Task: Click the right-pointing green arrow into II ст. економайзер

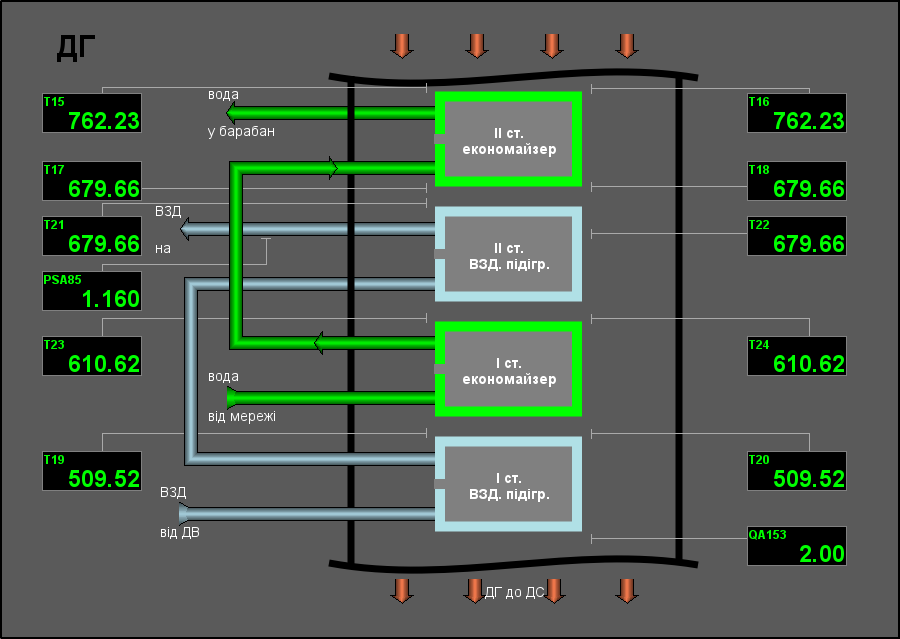Action: coord(333,168)
